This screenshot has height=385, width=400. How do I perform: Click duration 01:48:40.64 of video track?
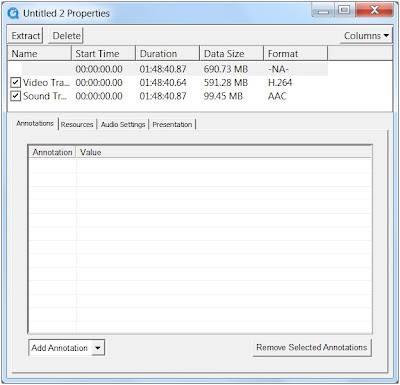click(163, 82)
